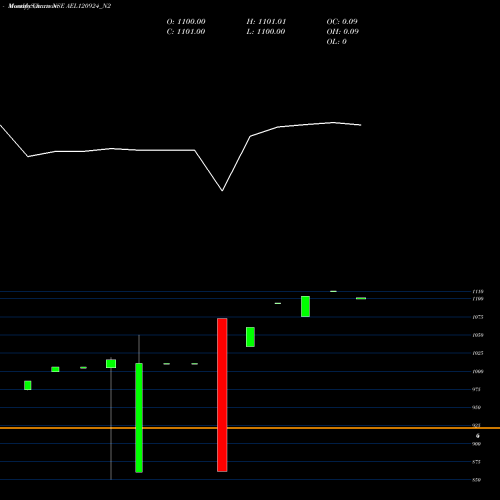The height and width of the screenshot is (500, 500).
Task: Click the 1075 price axis label
Action: coord(478,317)
